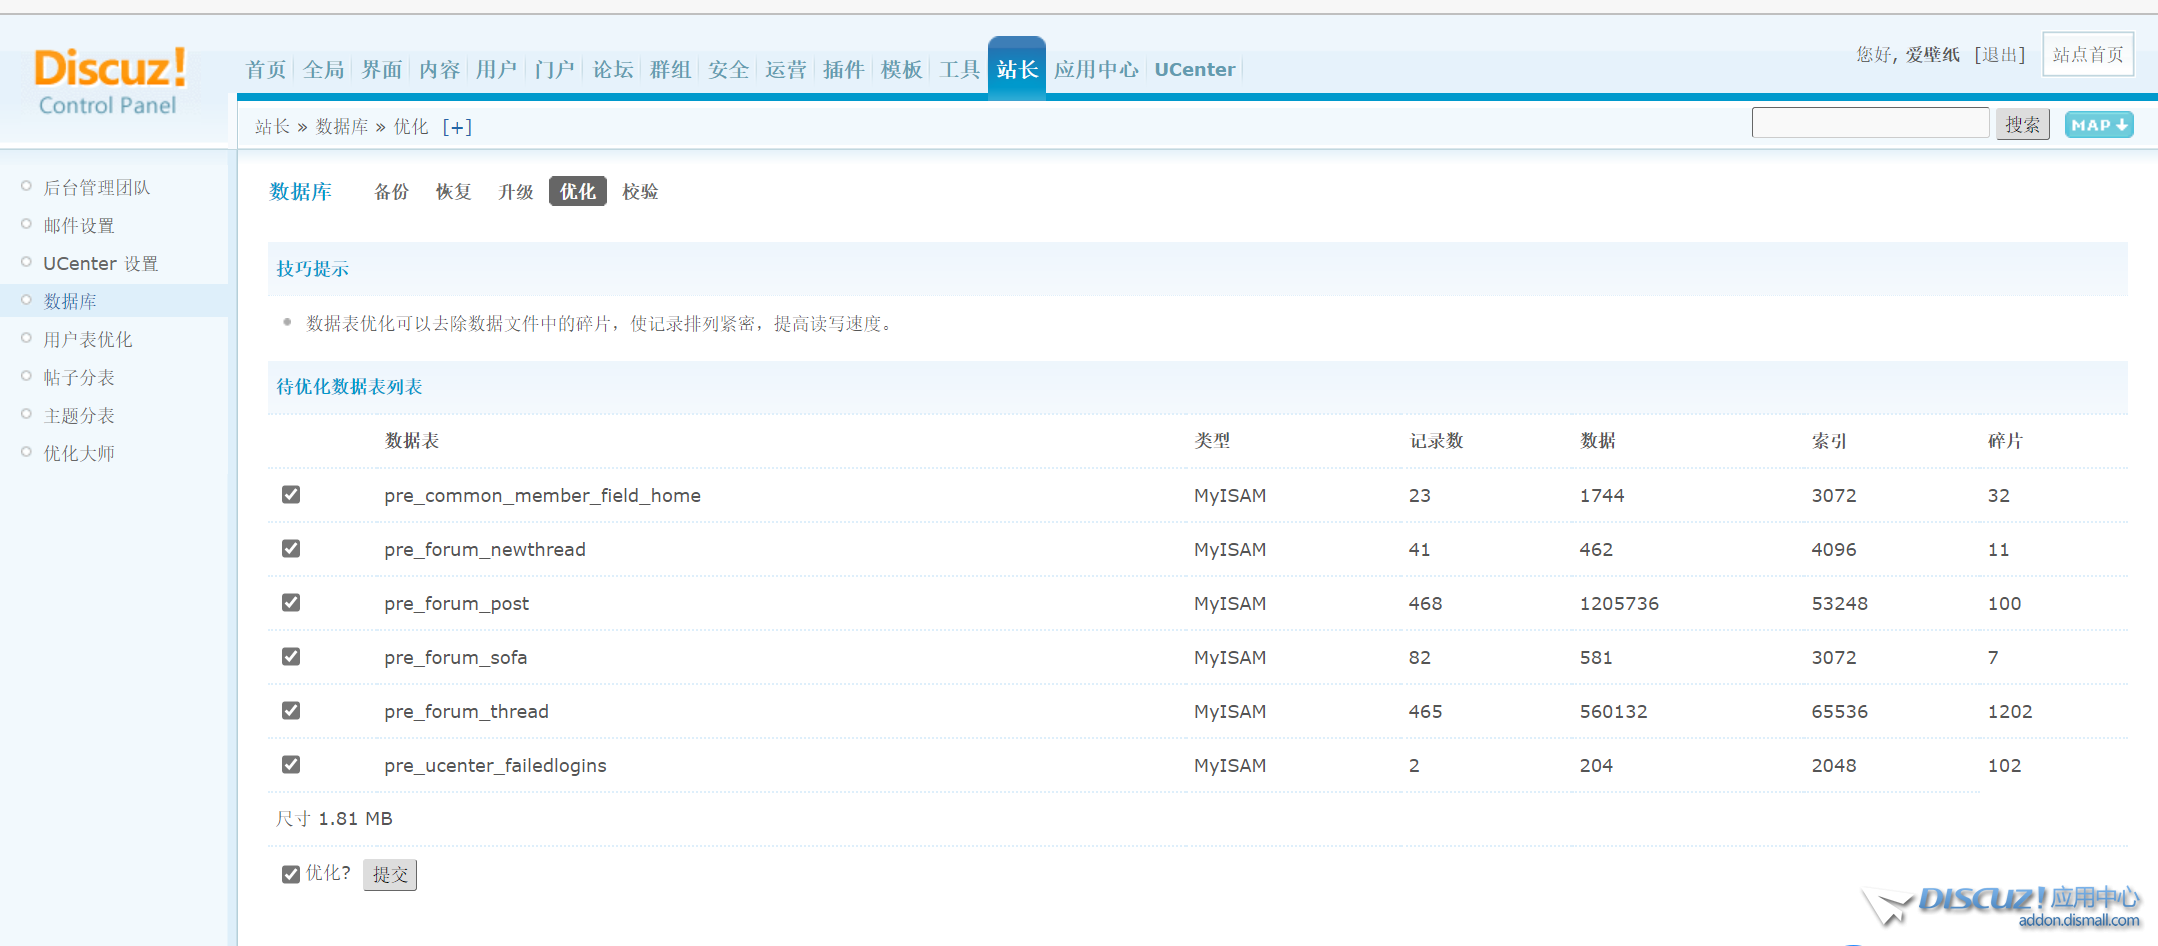Switch to the 备份 backup tab
2158x946 pixels.
pyautogui.click(x=391, y=192)
